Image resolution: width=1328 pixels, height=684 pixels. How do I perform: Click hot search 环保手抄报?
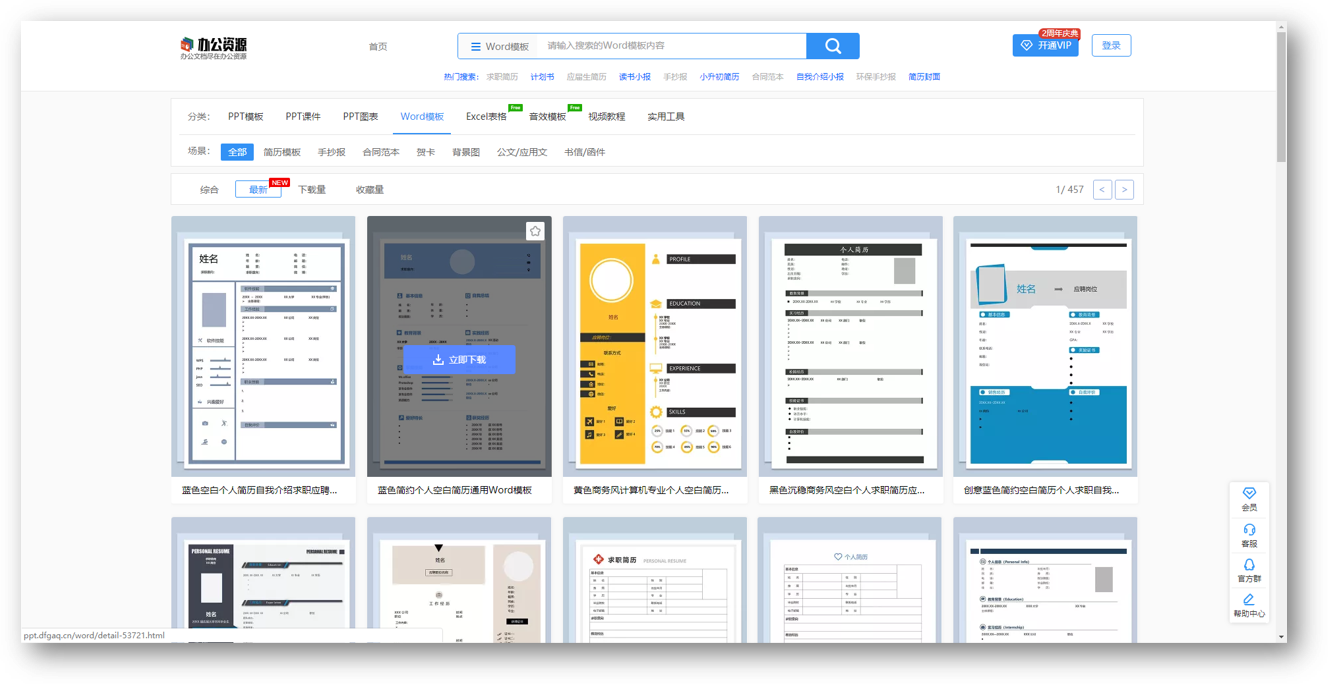point(876,77)
